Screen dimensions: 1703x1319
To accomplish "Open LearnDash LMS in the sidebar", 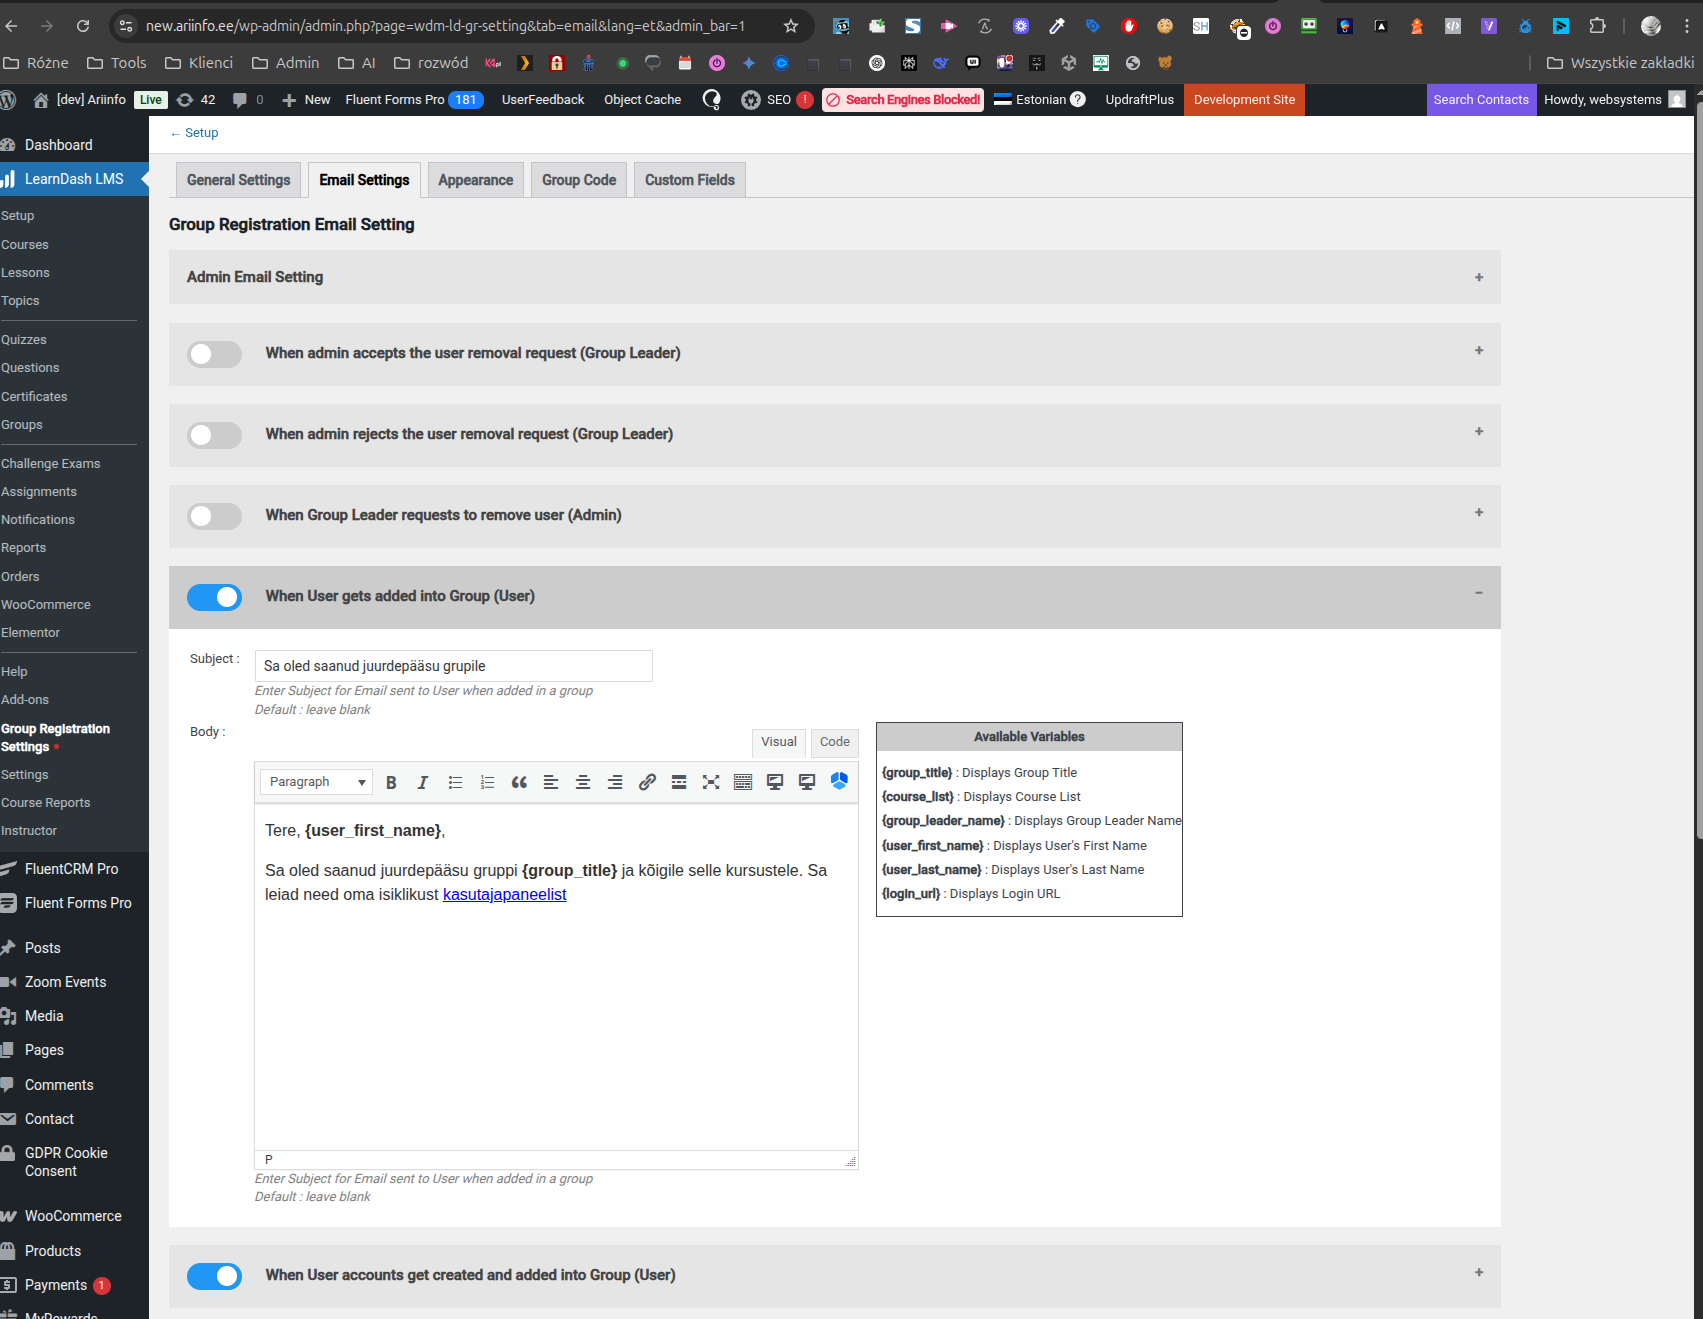I will tap(74, 179).
